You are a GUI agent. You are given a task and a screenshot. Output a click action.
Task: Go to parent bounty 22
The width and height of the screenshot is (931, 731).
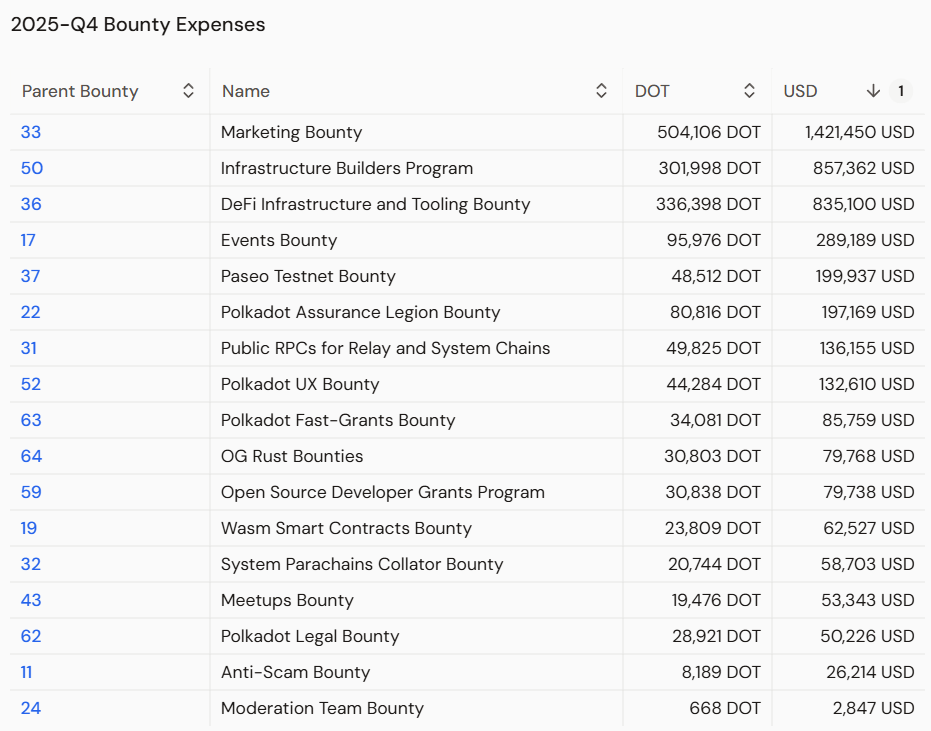[31, 312]
